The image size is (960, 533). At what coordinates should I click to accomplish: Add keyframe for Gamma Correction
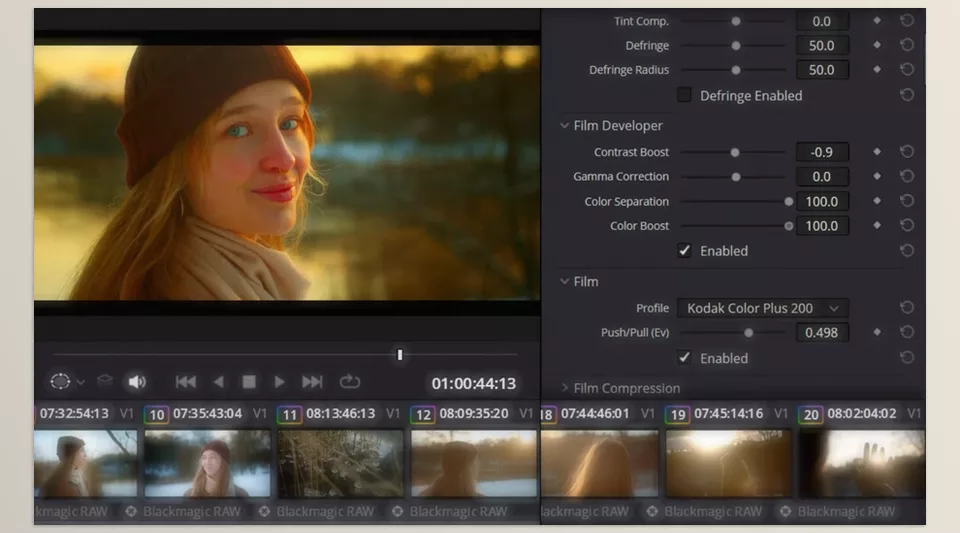pos(877,176)
